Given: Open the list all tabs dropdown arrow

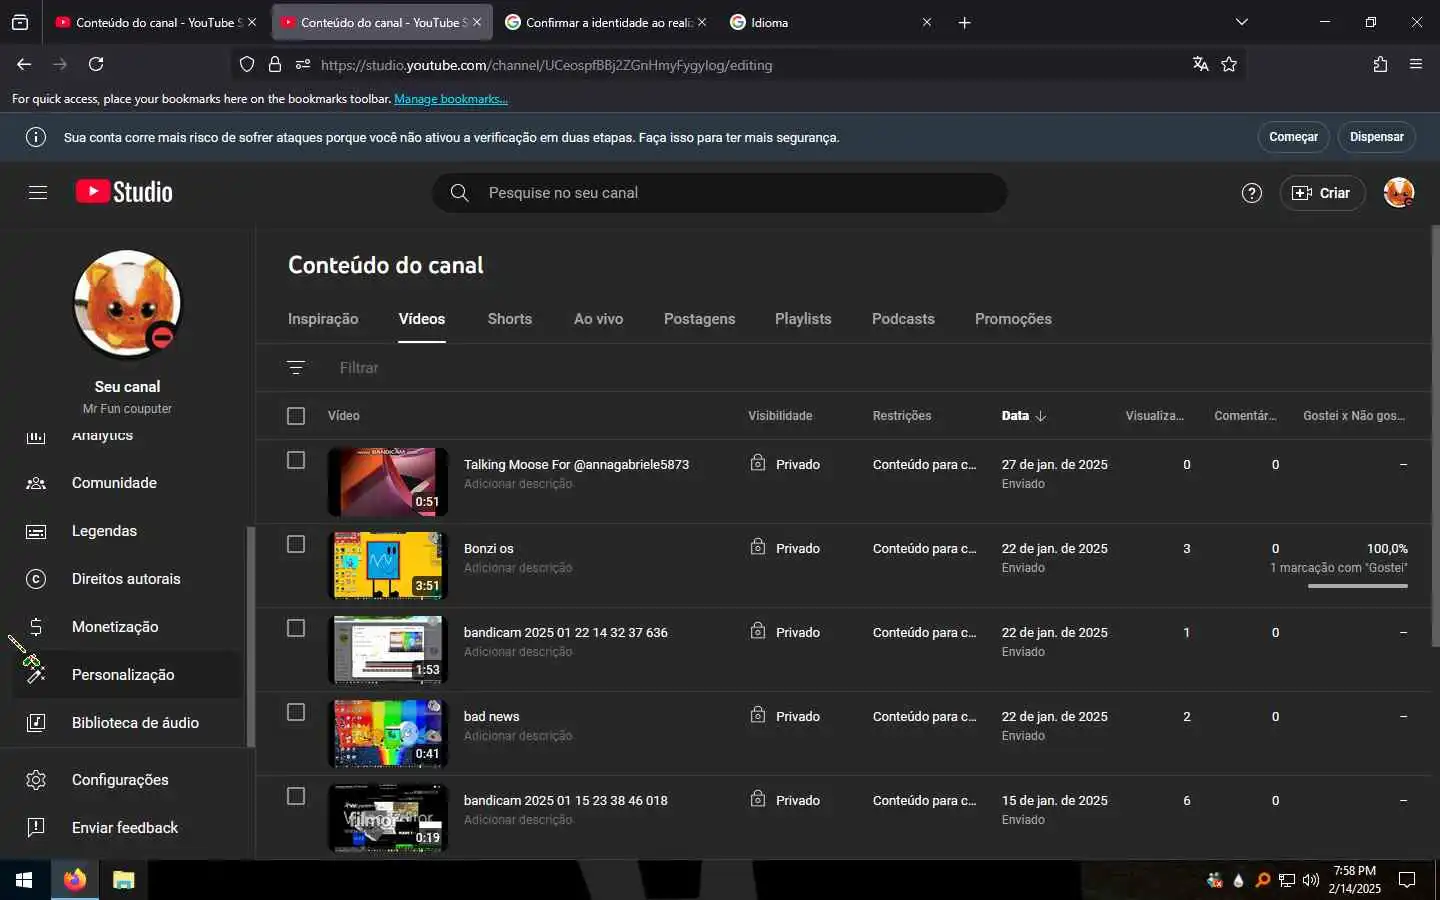Looking at the screenshot, I should coord(1242,22).
